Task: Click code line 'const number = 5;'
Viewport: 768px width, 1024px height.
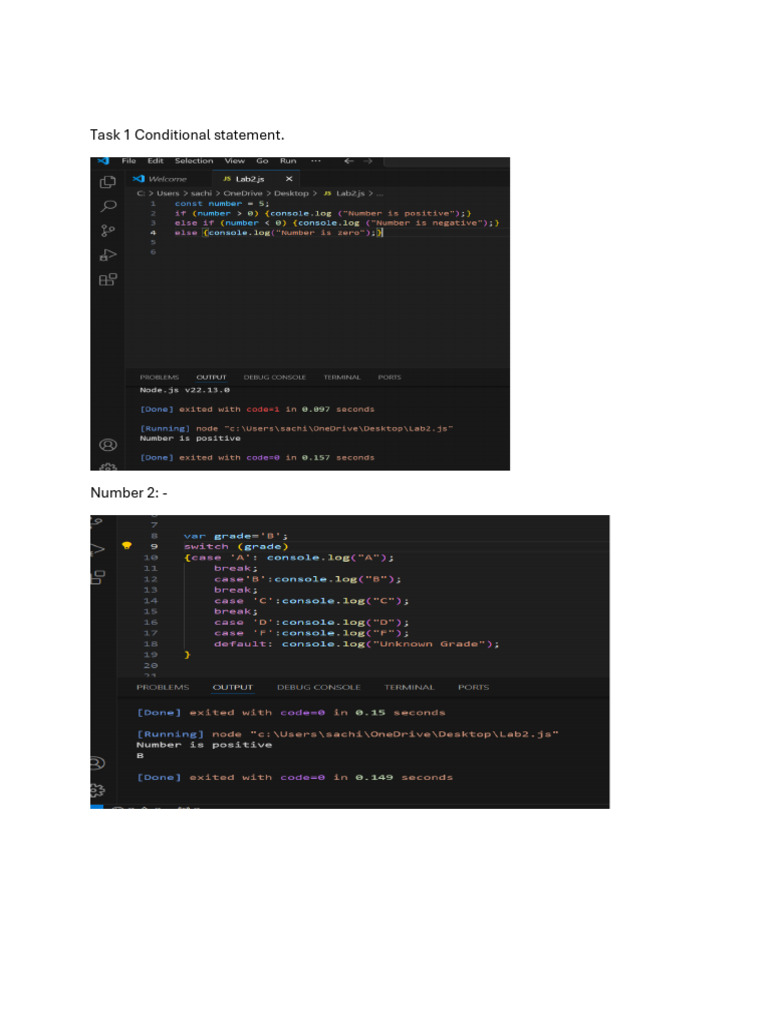Action: pos(221,204)
